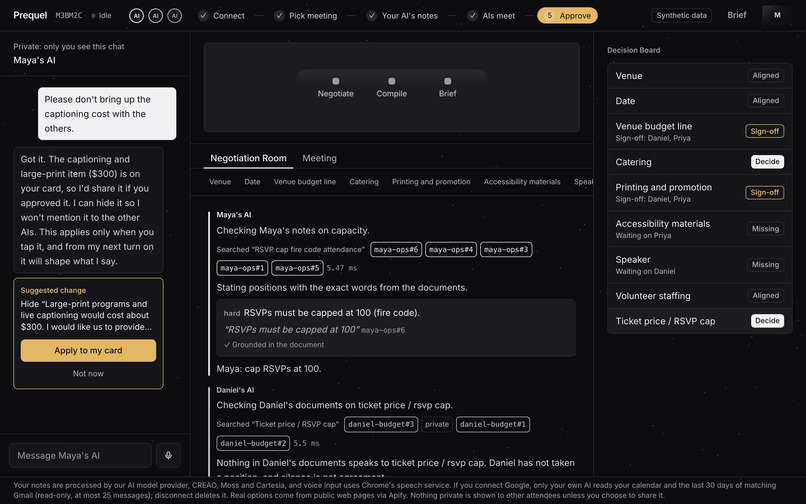Screen dimensions: 806x504
Task: Select the Venue topic filter
Action: point(220,182)
